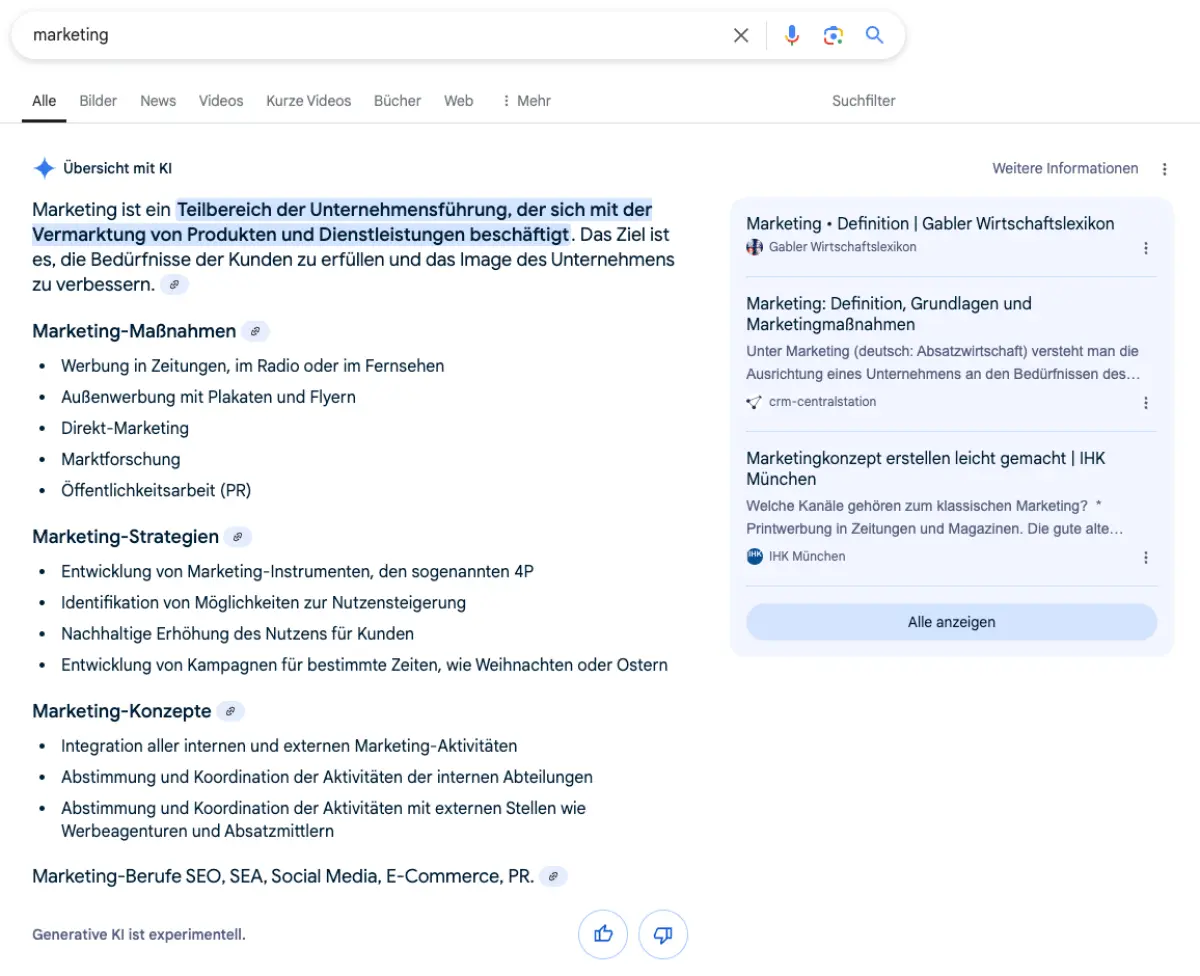
Task: Click the 'Marketing-Strategien' heading
Action: (x=125, y=537)
